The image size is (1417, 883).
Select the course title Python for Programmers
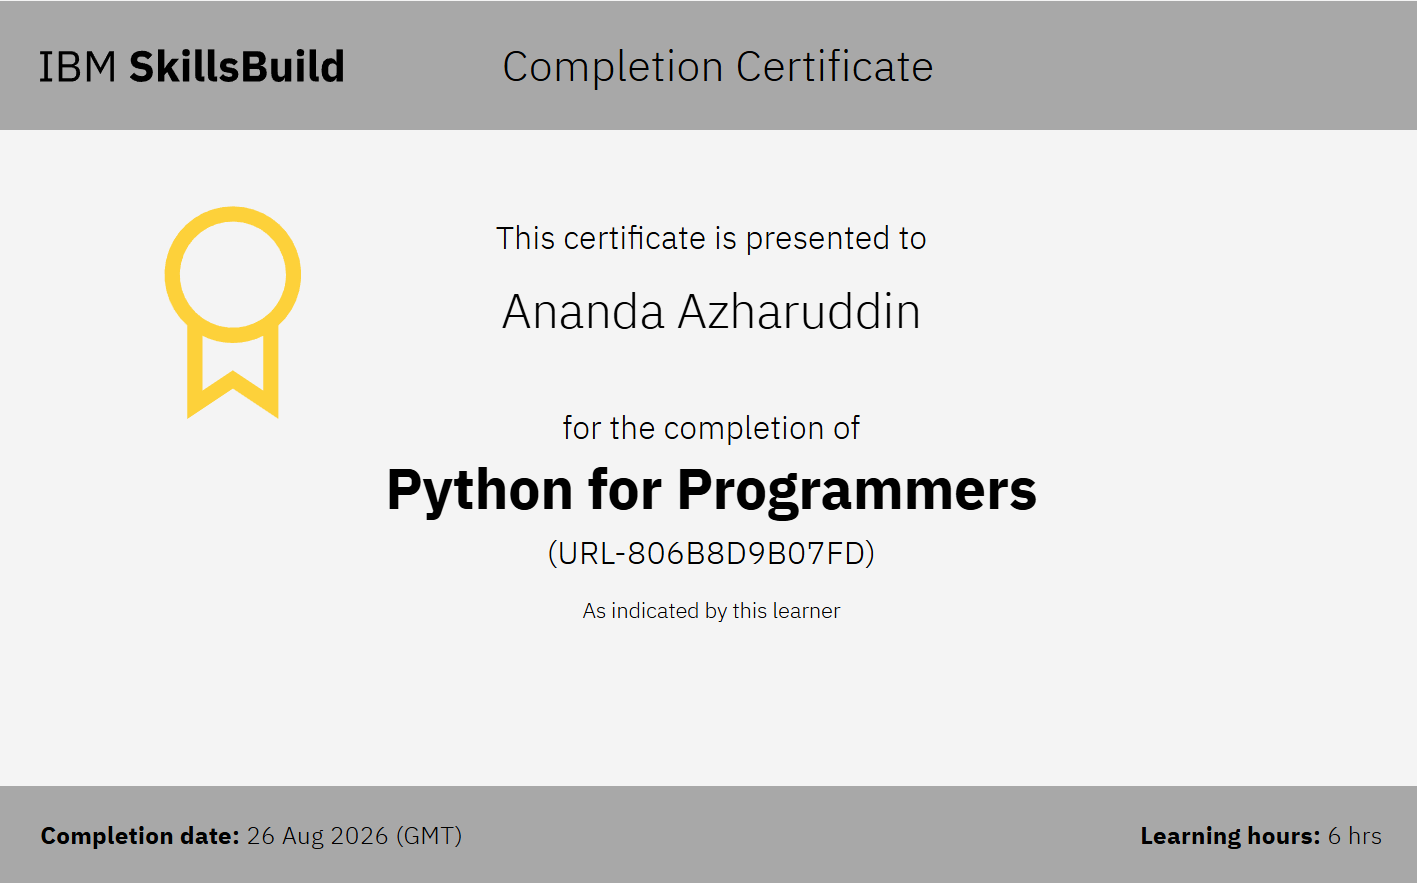coord(711,490)
